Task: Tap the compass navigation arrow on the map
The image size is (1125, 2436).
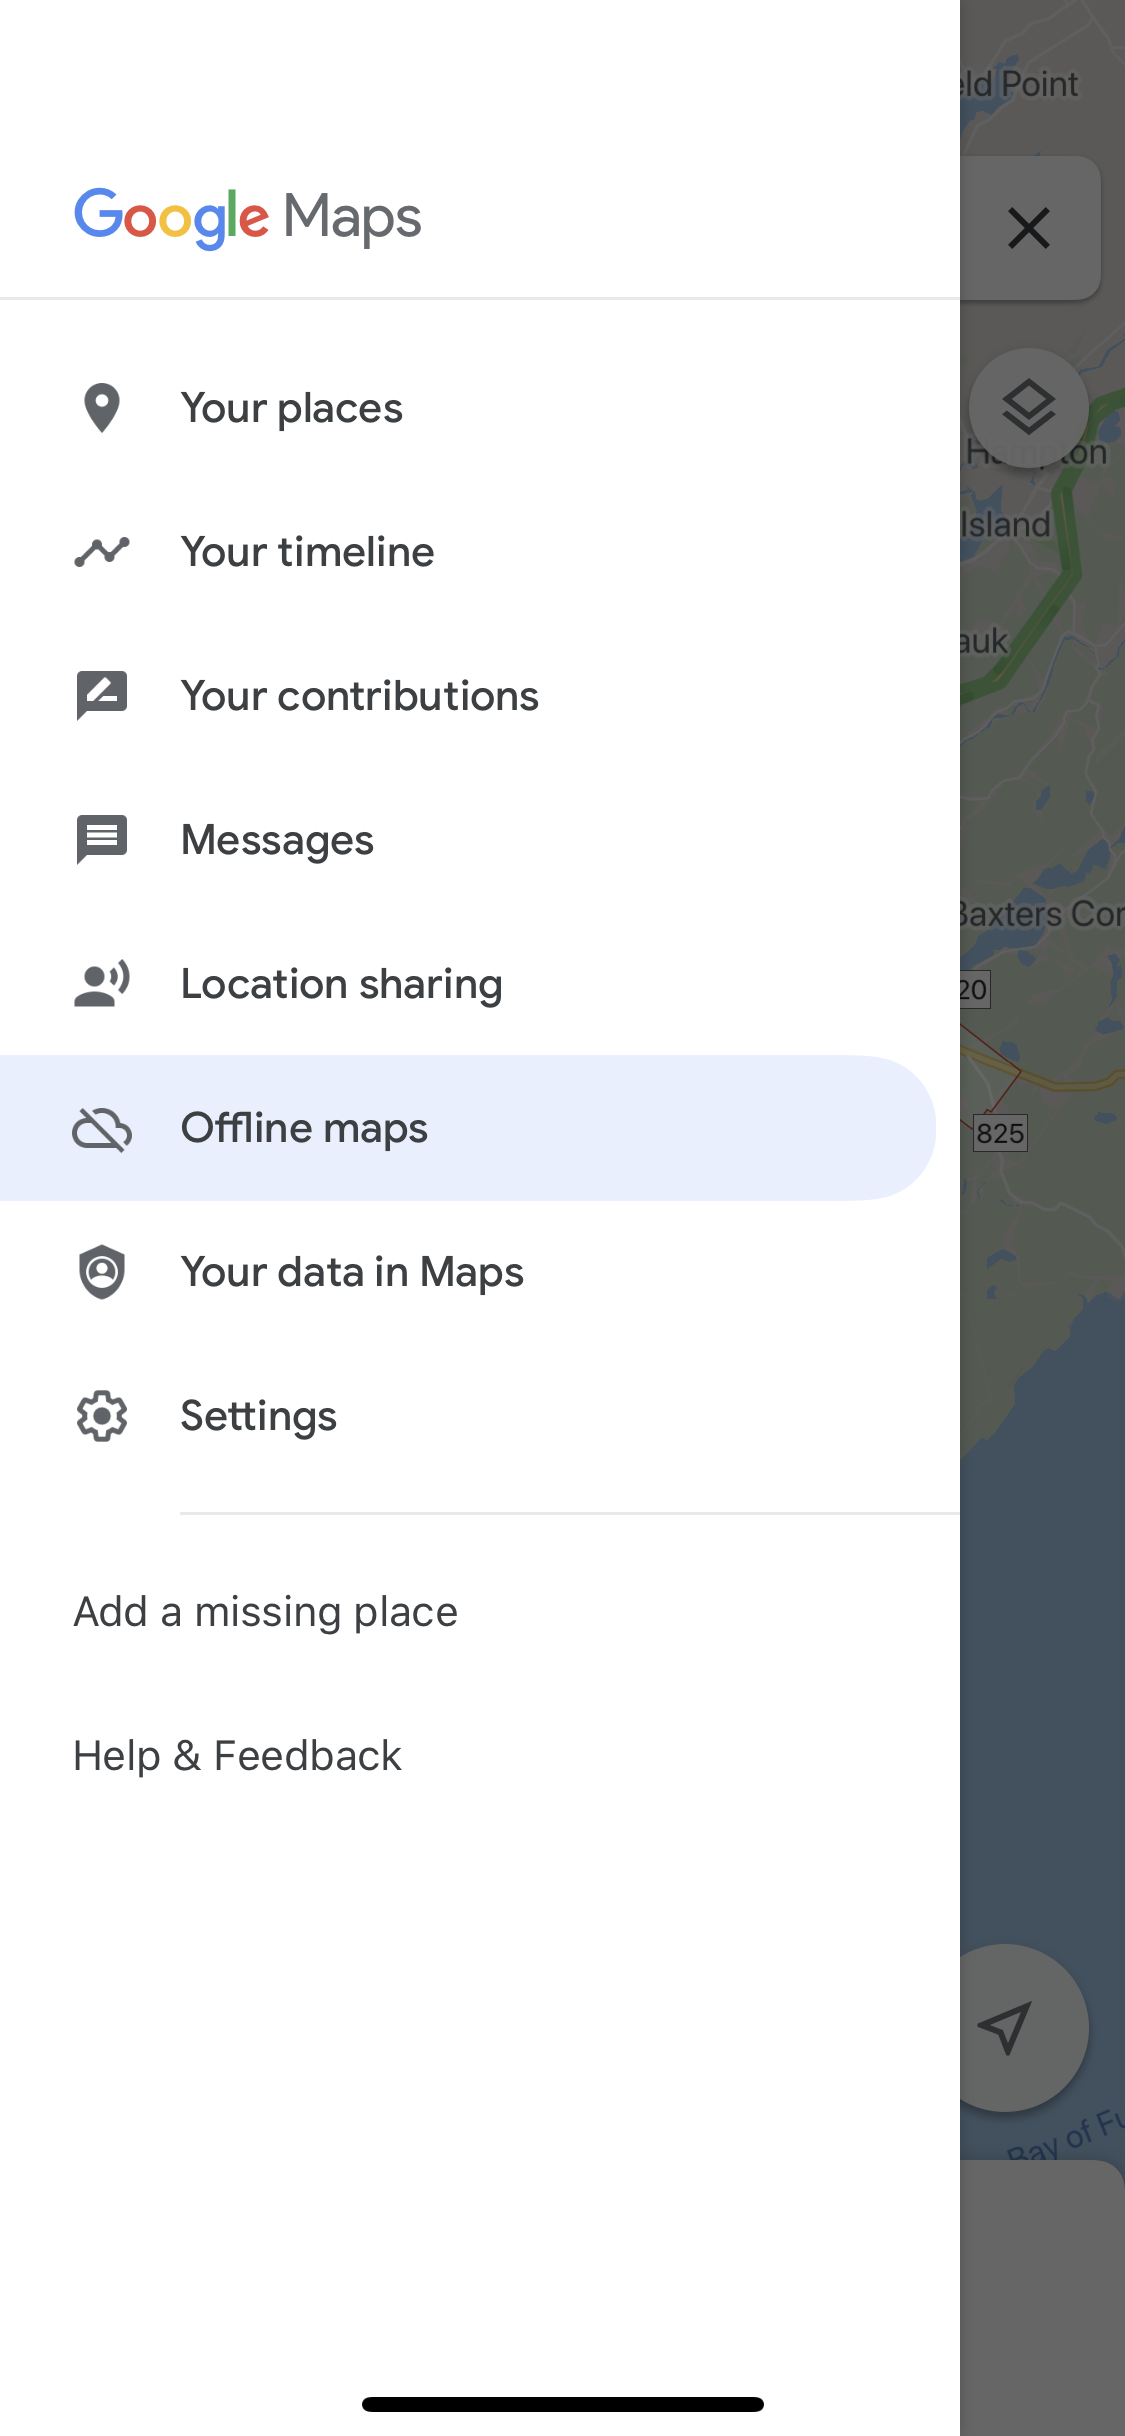Action: pos(1009,2027)
